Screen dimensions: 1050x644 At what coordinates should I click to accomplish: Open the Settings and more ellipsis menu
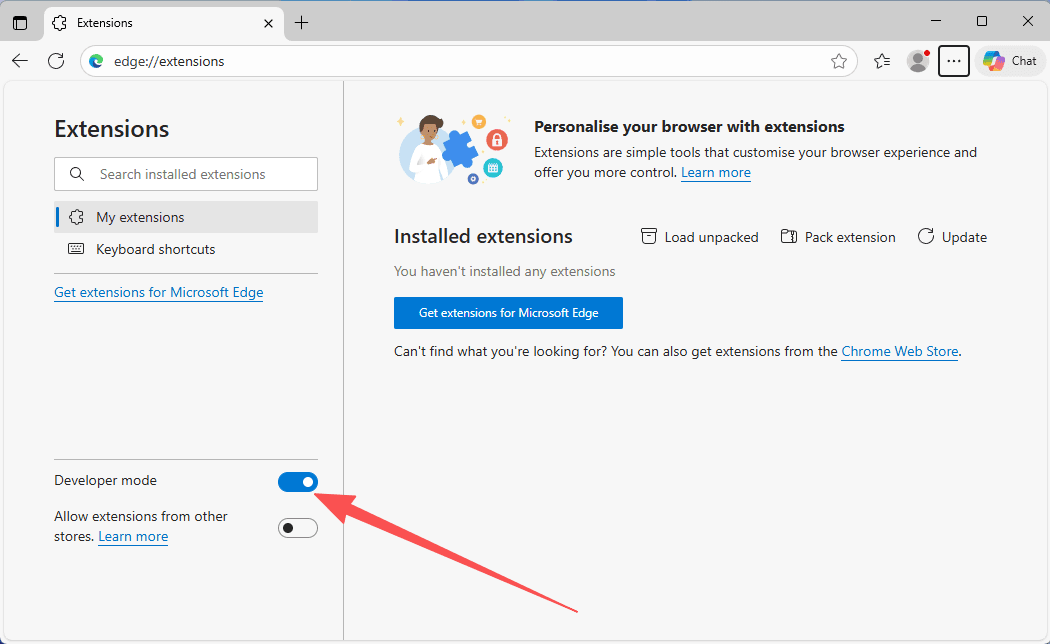pyautogui.click(x=953, y=61)
